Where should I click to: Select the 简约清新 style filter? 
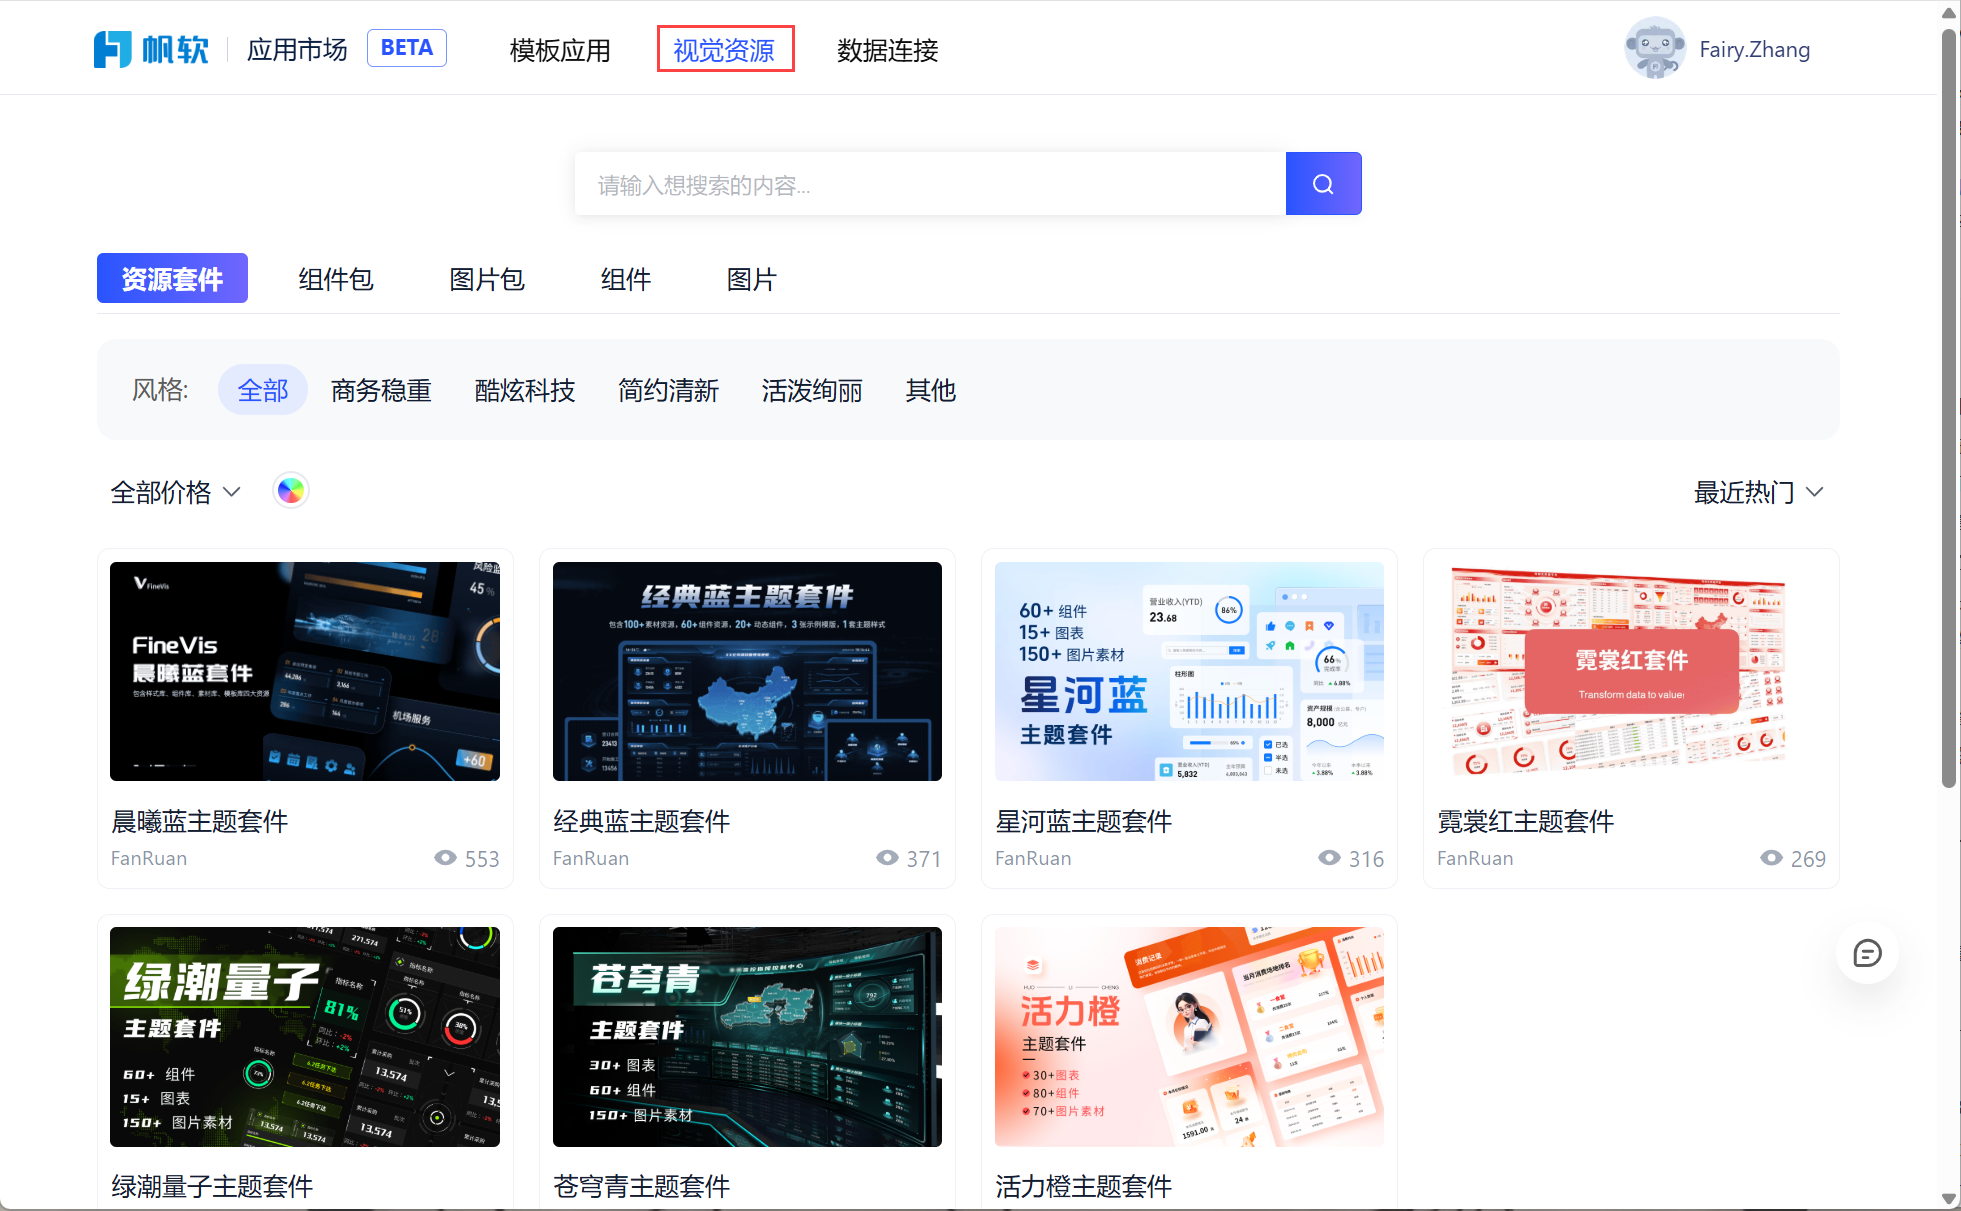[668, 390]
